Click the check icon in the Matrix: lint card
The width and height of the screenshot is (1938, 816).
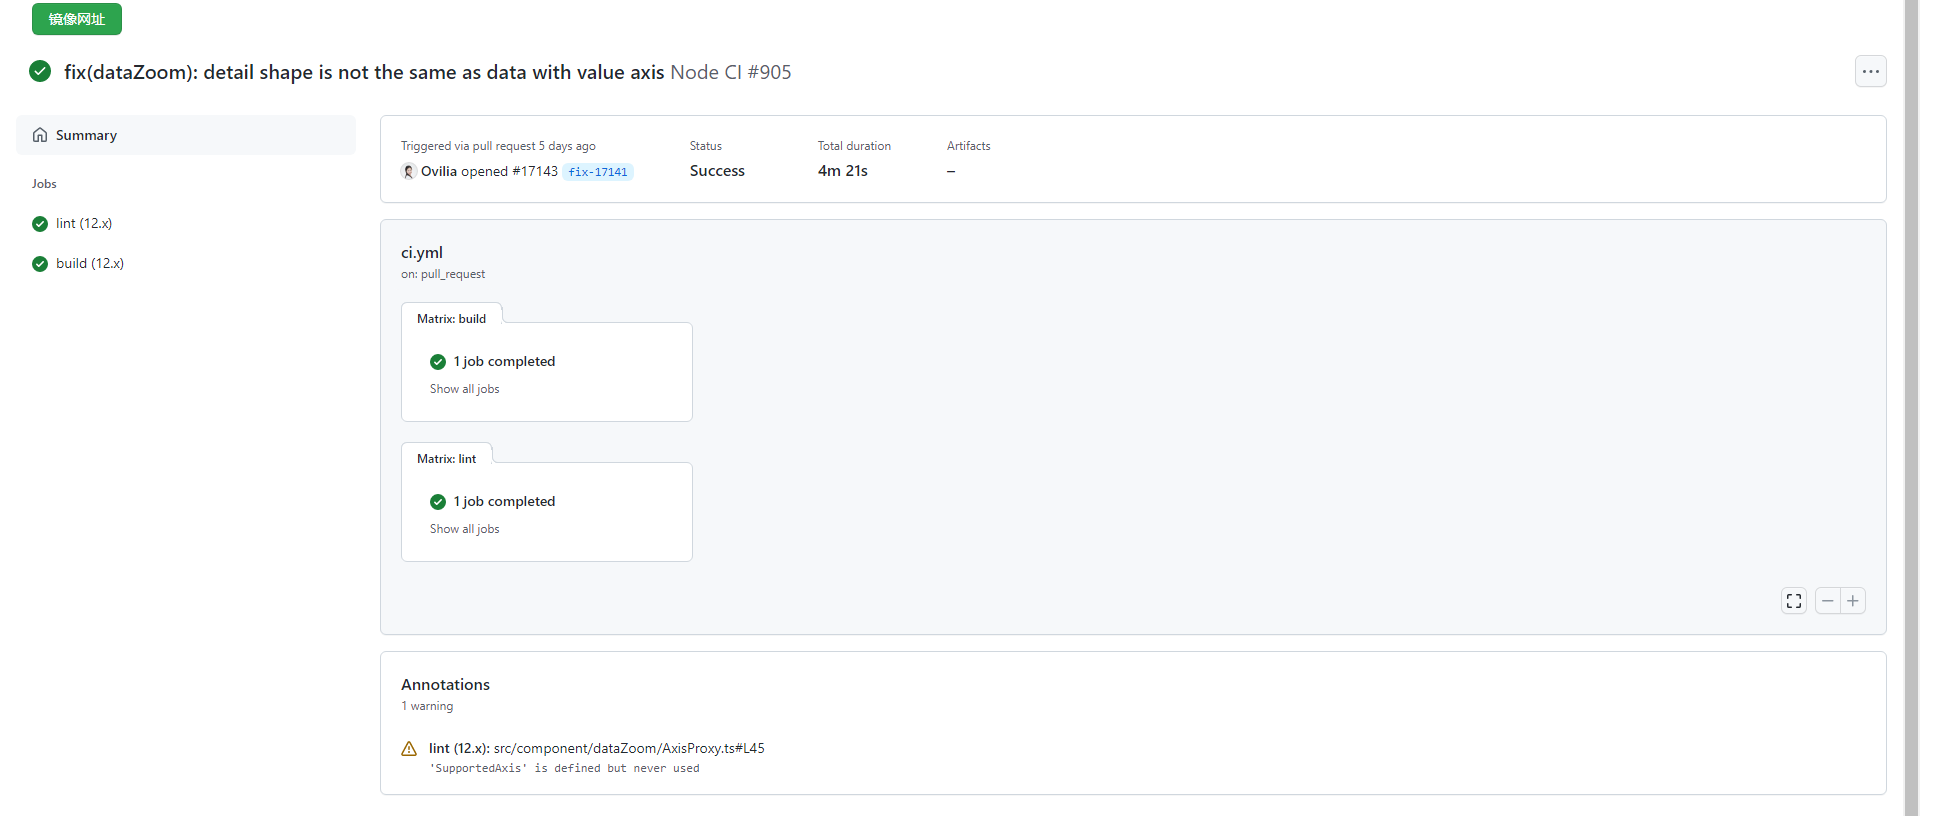pos(438,502)
